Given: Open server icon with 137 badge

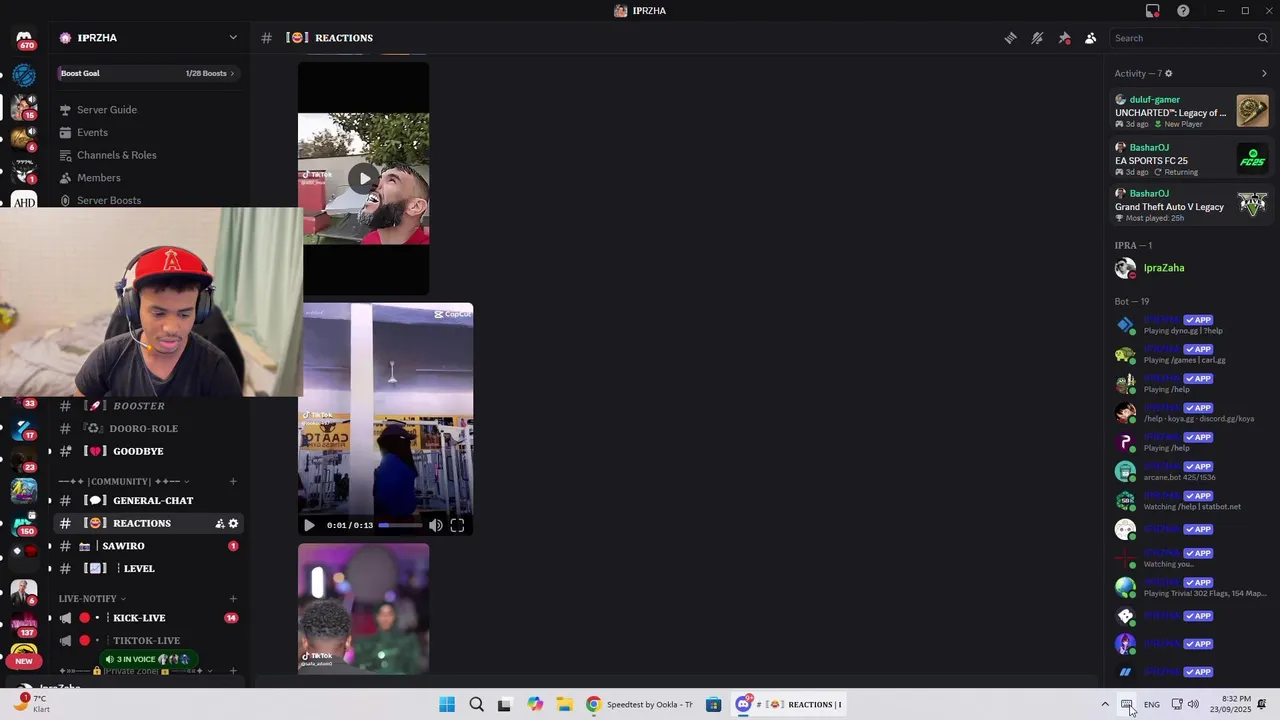Looking at the screenshot, I should [24, 624].
